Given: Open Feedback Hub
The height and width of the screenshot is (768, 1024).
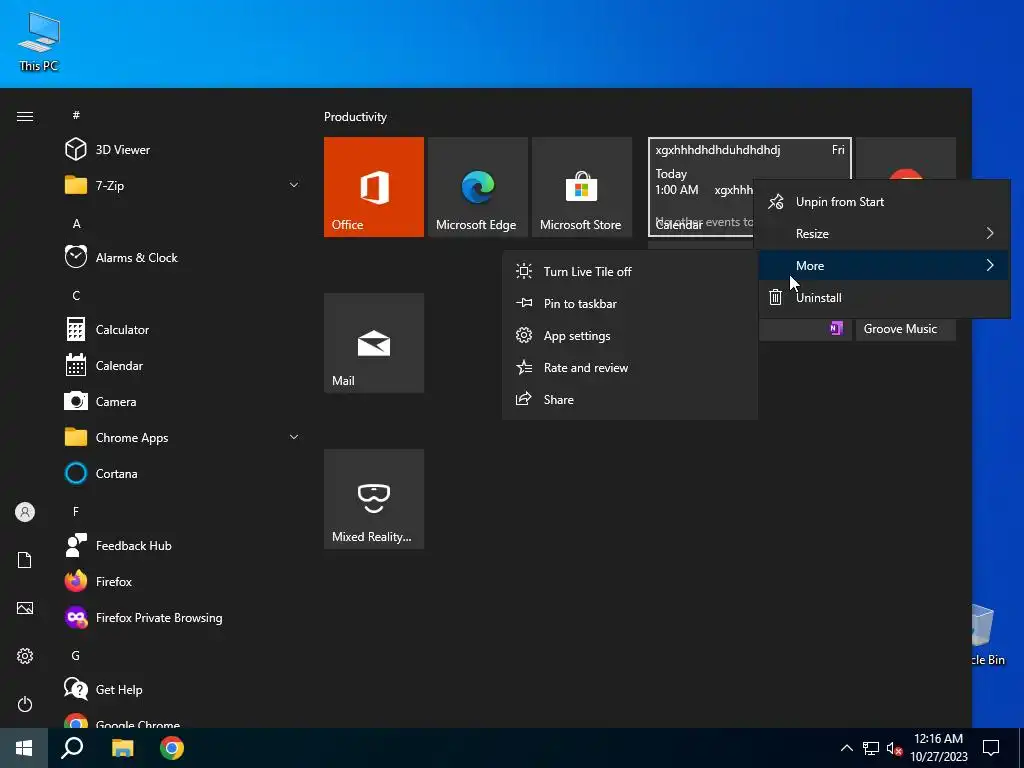Looking at the screenshot, I should coord(118,545).
